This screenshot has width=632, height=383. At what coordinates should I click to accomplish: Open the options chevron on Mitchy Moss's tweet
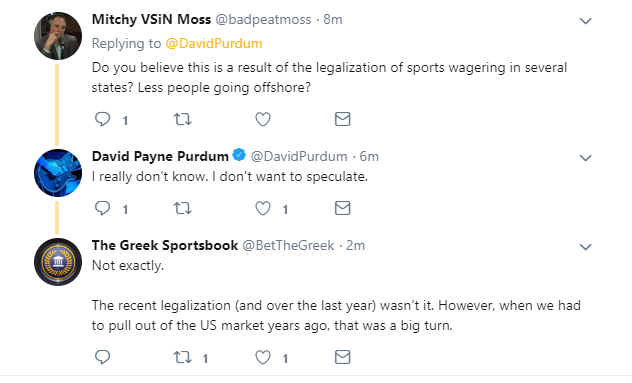tap(585, 21)
